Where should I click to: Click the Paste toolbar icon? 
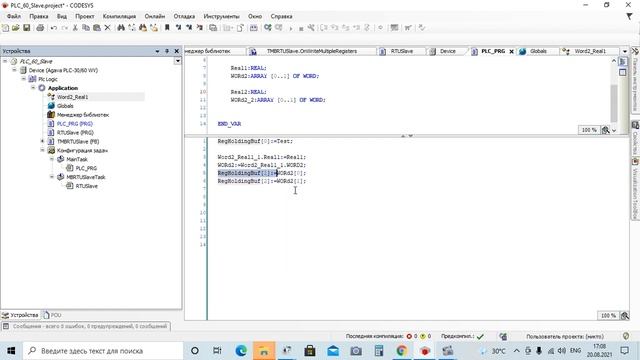tap(97, 28)
